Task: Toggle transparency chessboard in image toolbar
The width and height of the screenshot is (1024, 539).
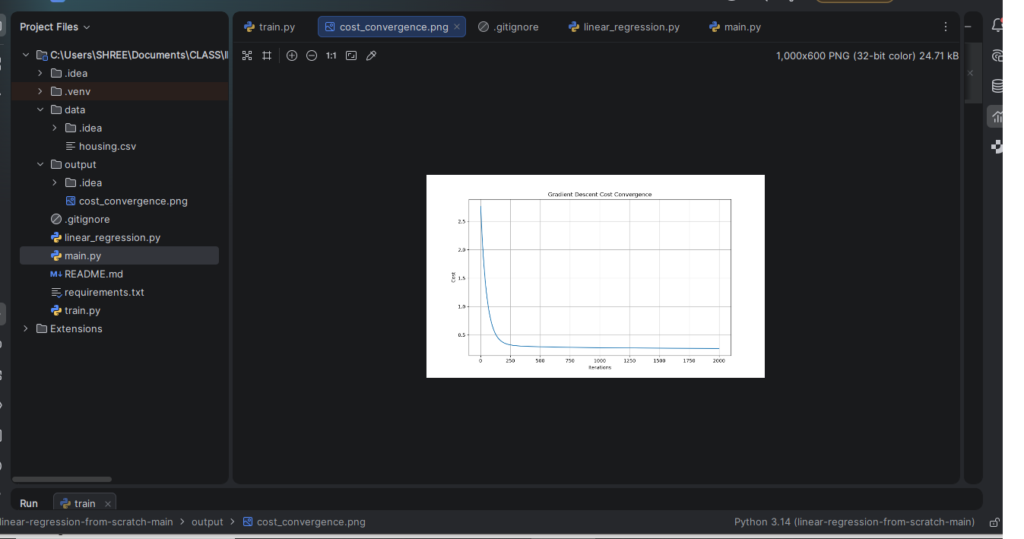Action: (247, 56)
